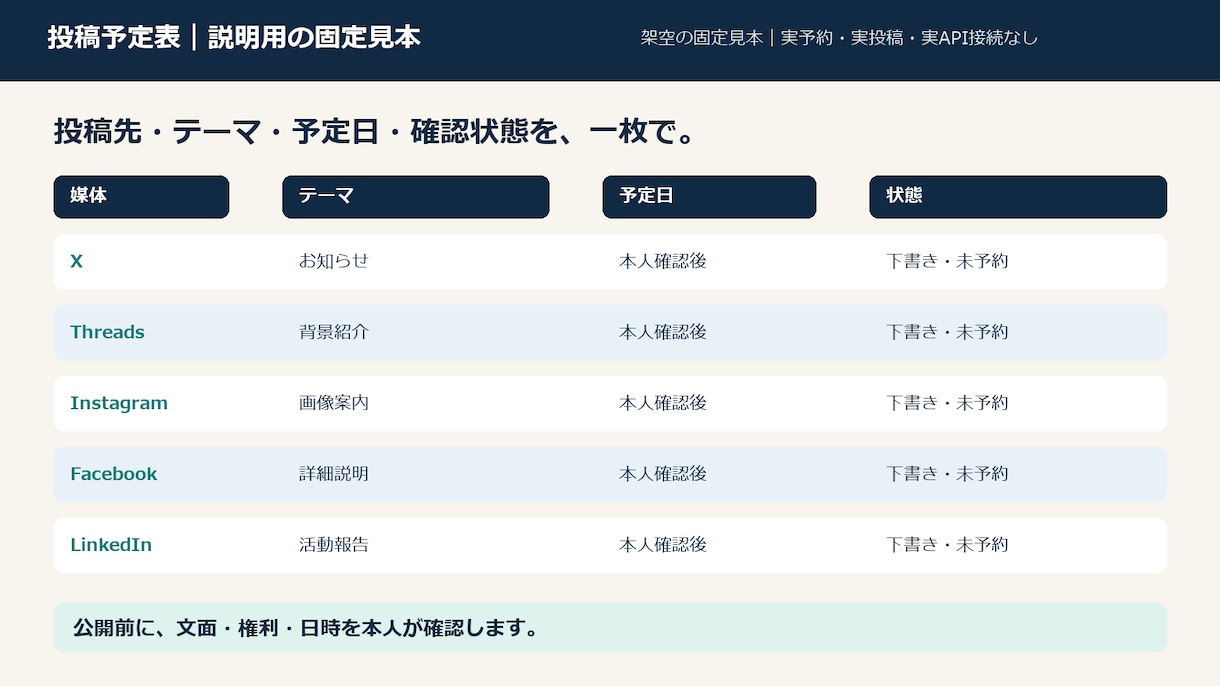Click the 予定日 column header
The image size is (1220, 686).
coord(709,197)
